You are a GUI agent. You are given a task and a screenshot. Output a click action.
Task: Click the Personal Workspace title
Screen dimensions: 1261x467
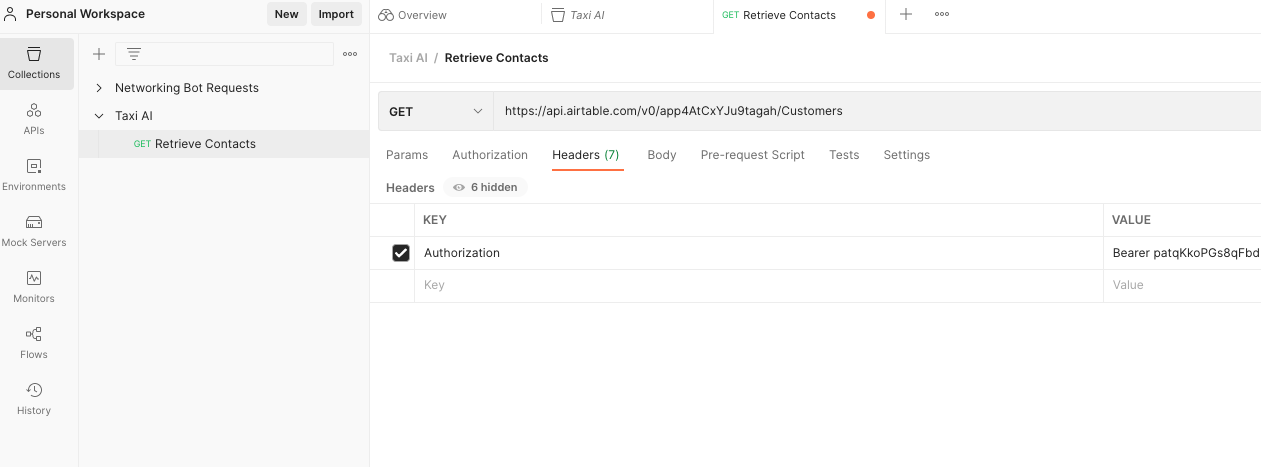pyautogui.click(x=85, y=14)
